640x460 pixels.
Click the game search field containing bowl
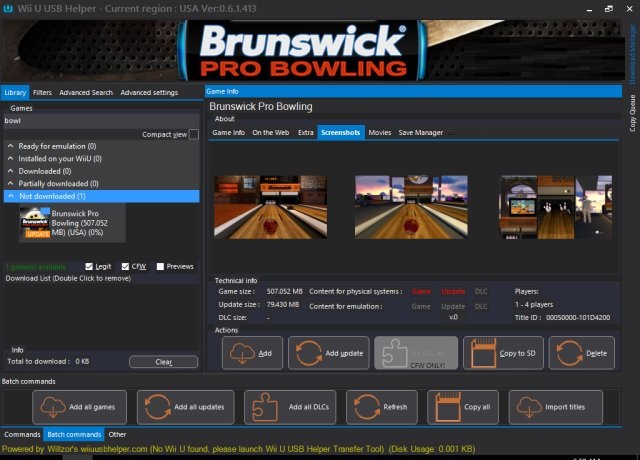click(101, 121)
